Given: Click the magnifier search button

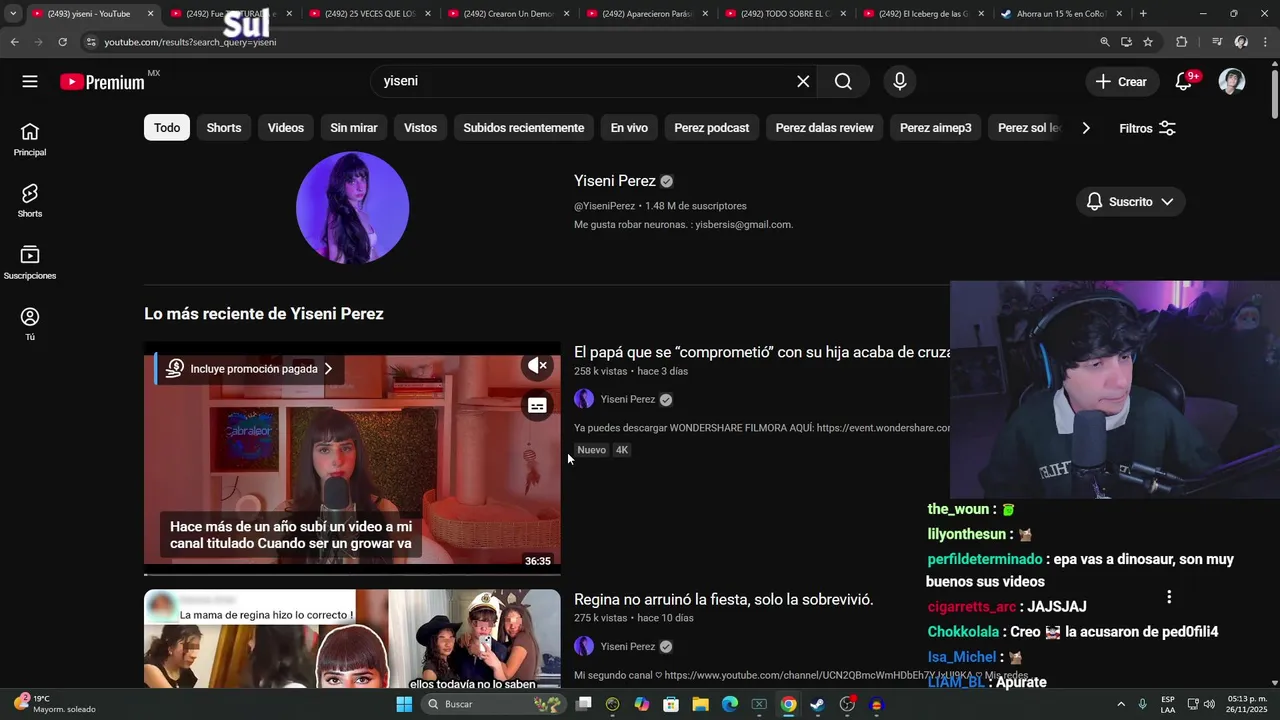Looking at the screenshot, I should tap(843, 81).
